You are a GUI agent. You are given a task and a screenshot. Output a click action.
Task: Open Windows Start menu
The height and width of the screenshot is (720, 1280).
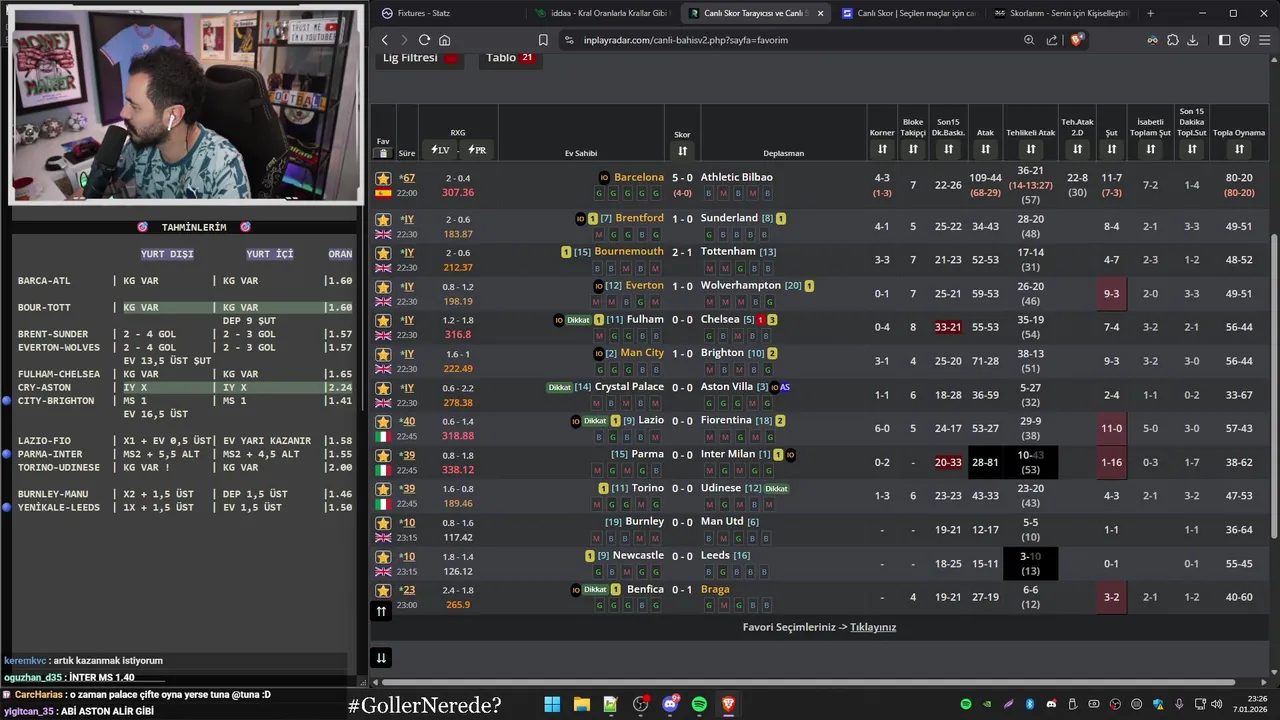tap(552, 704)
